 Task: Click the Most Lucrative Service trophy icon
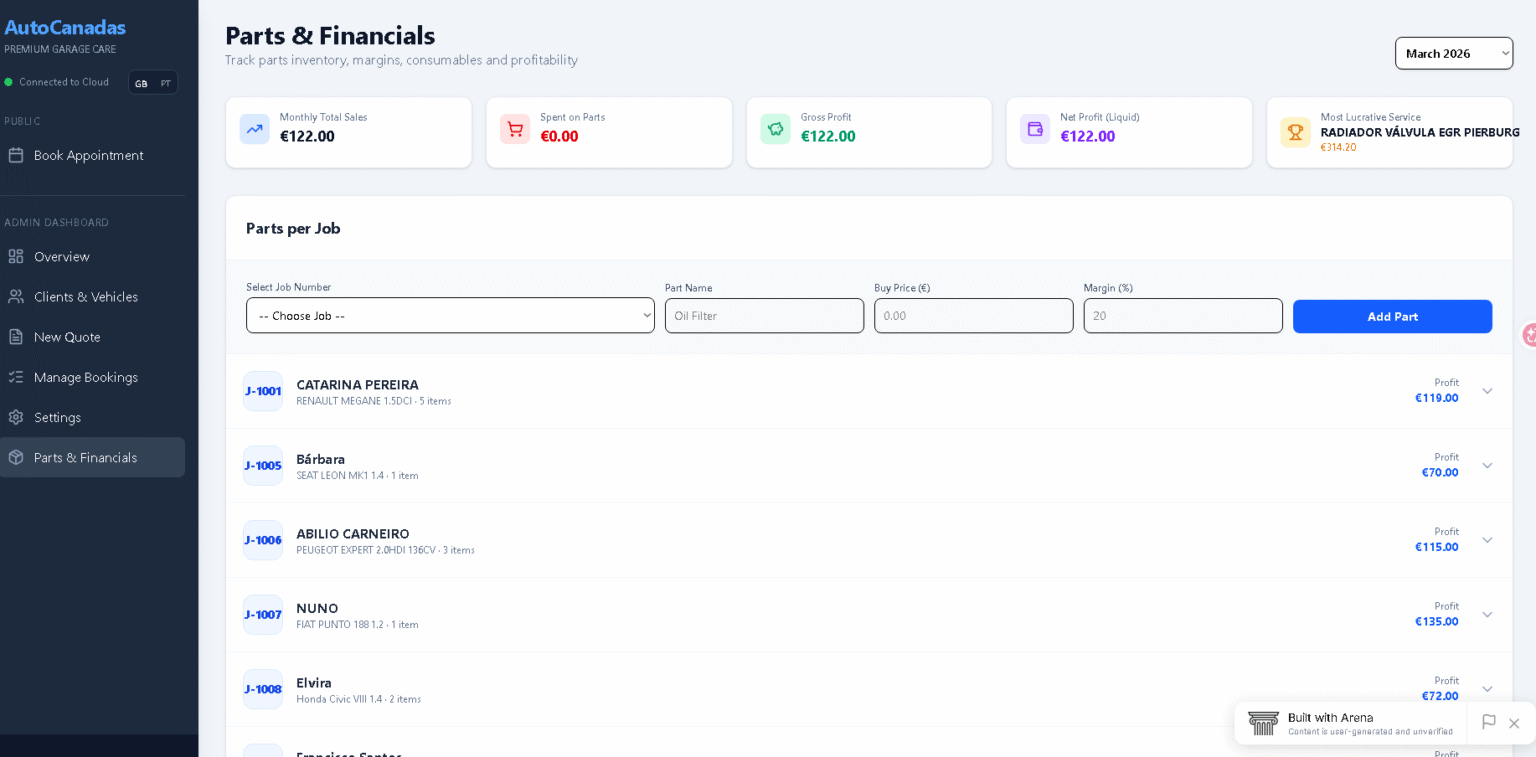tap(1295, 132)
